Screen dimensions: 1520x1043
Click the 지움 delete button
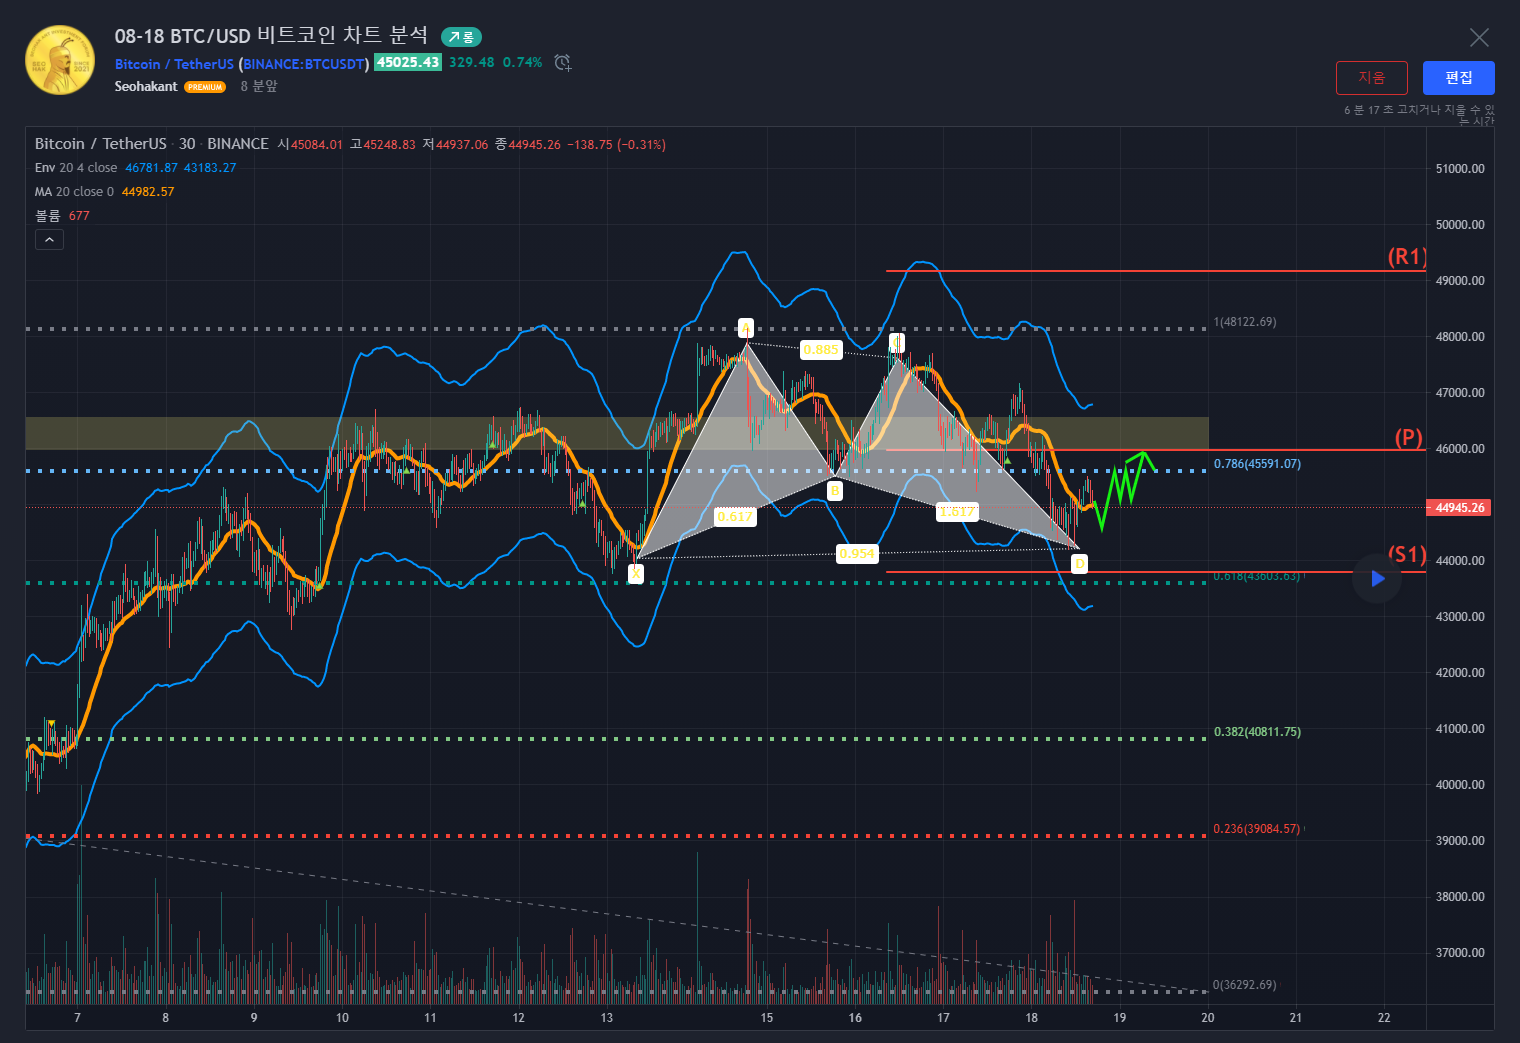click(1371, 78)
